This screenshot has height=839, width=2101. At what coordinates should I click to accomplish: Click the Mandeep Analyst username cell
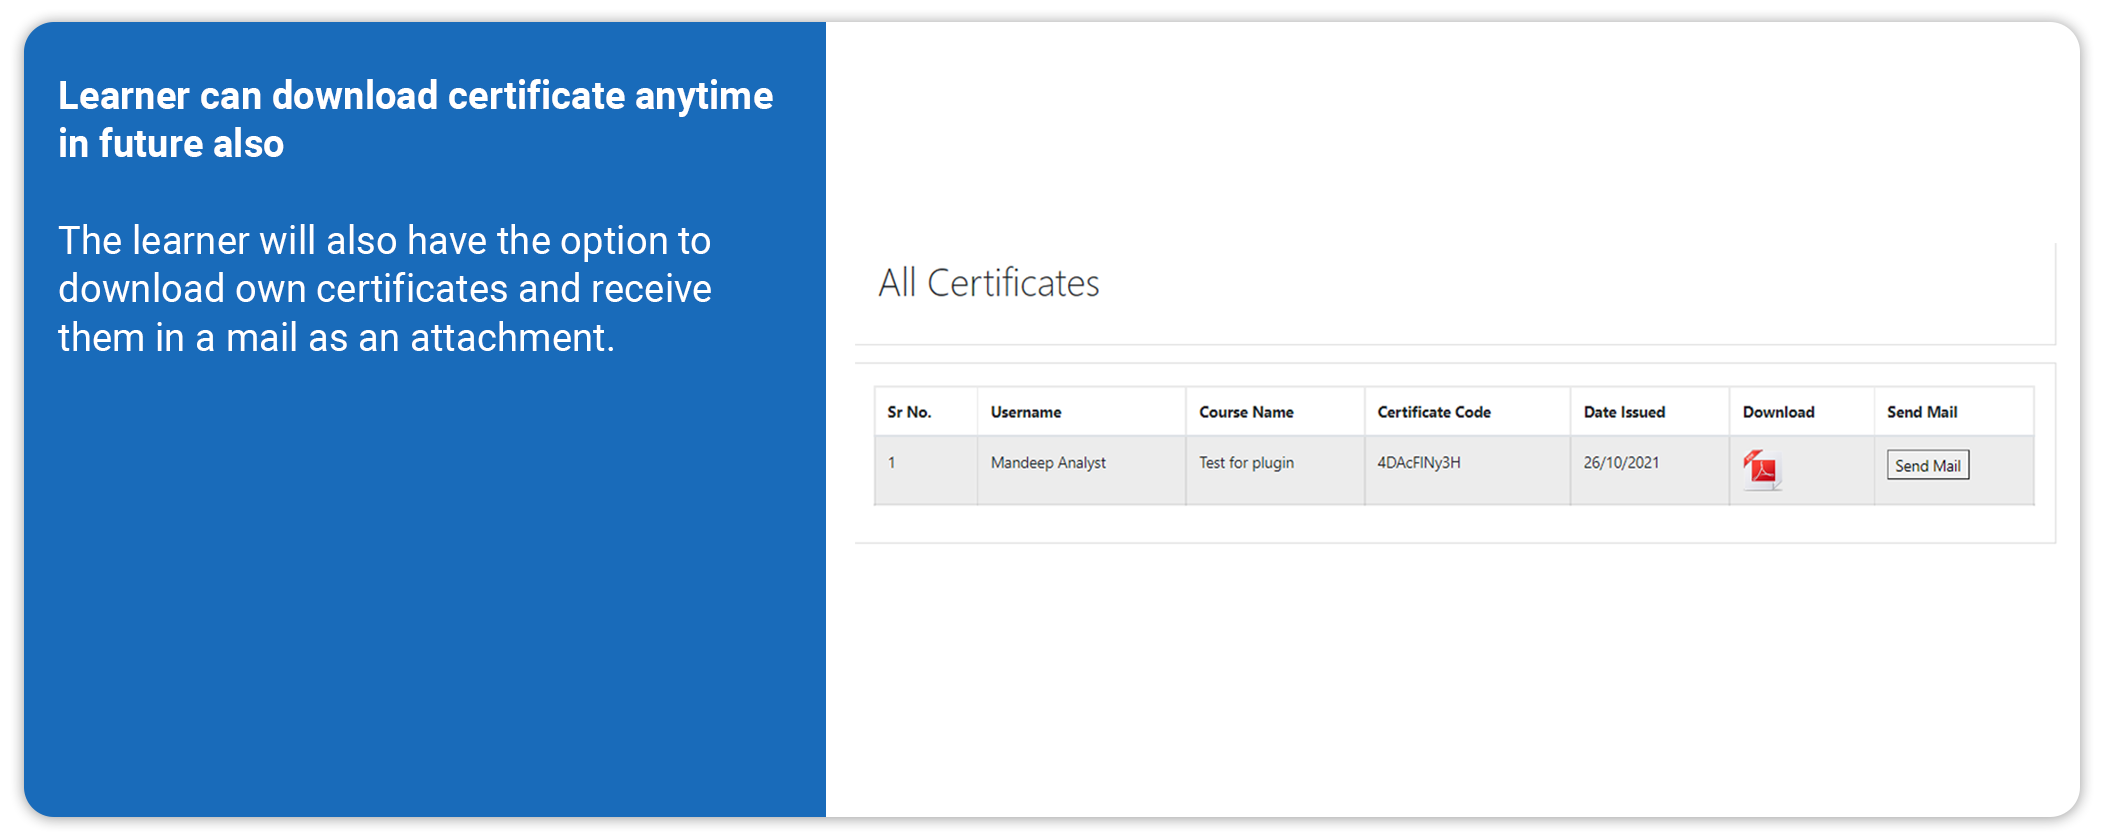tap(1048, 463)
